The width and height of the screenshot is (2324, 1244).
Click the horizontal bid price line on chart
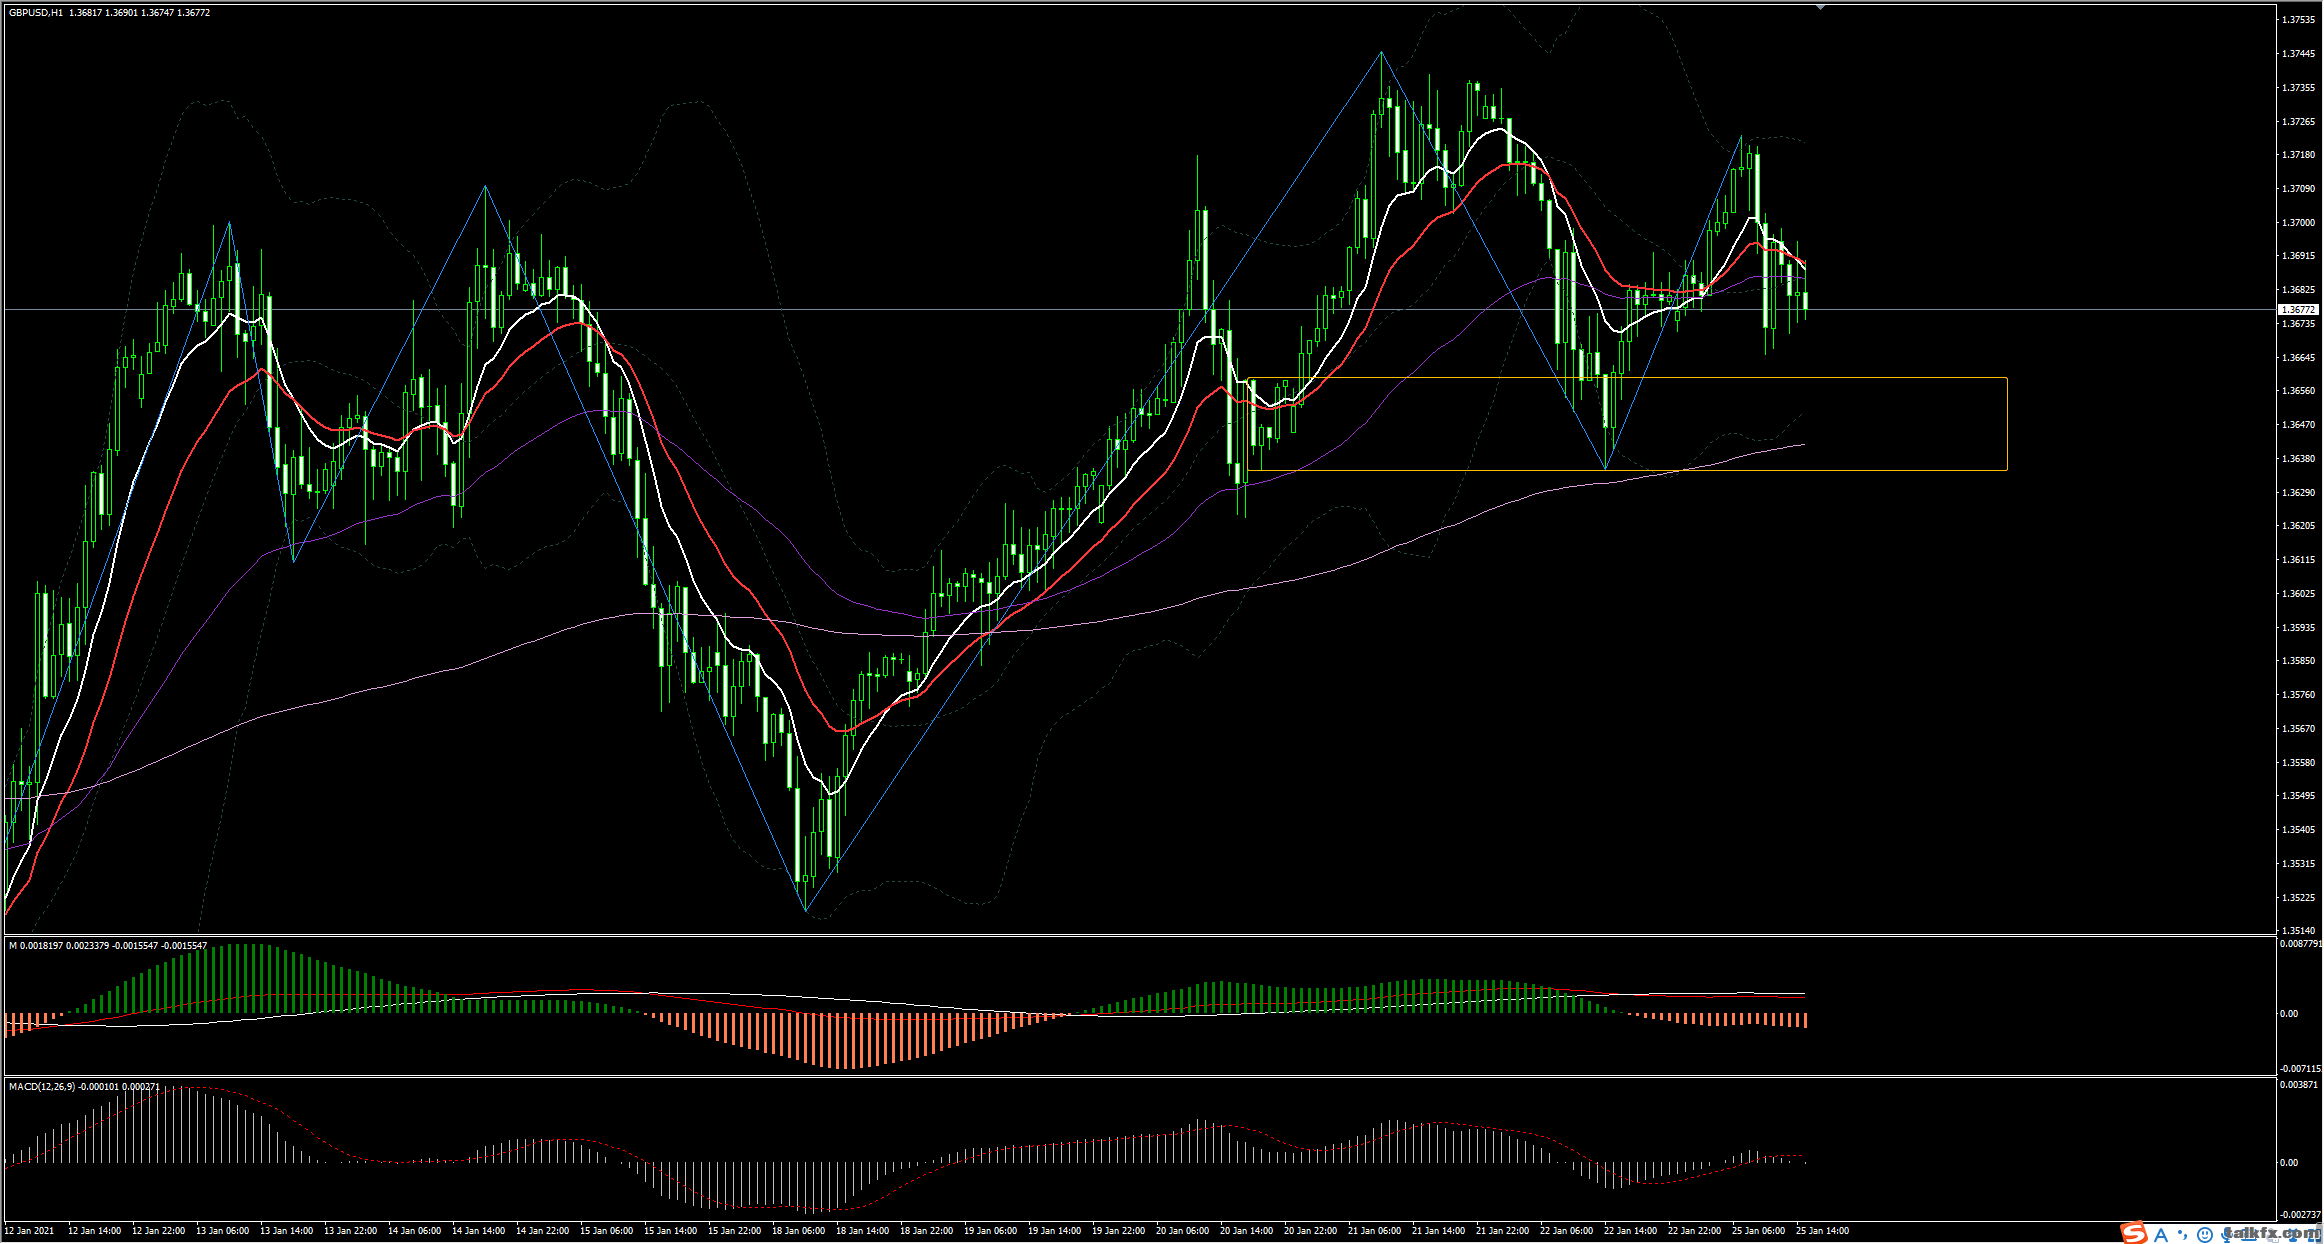pos(1139,310)
